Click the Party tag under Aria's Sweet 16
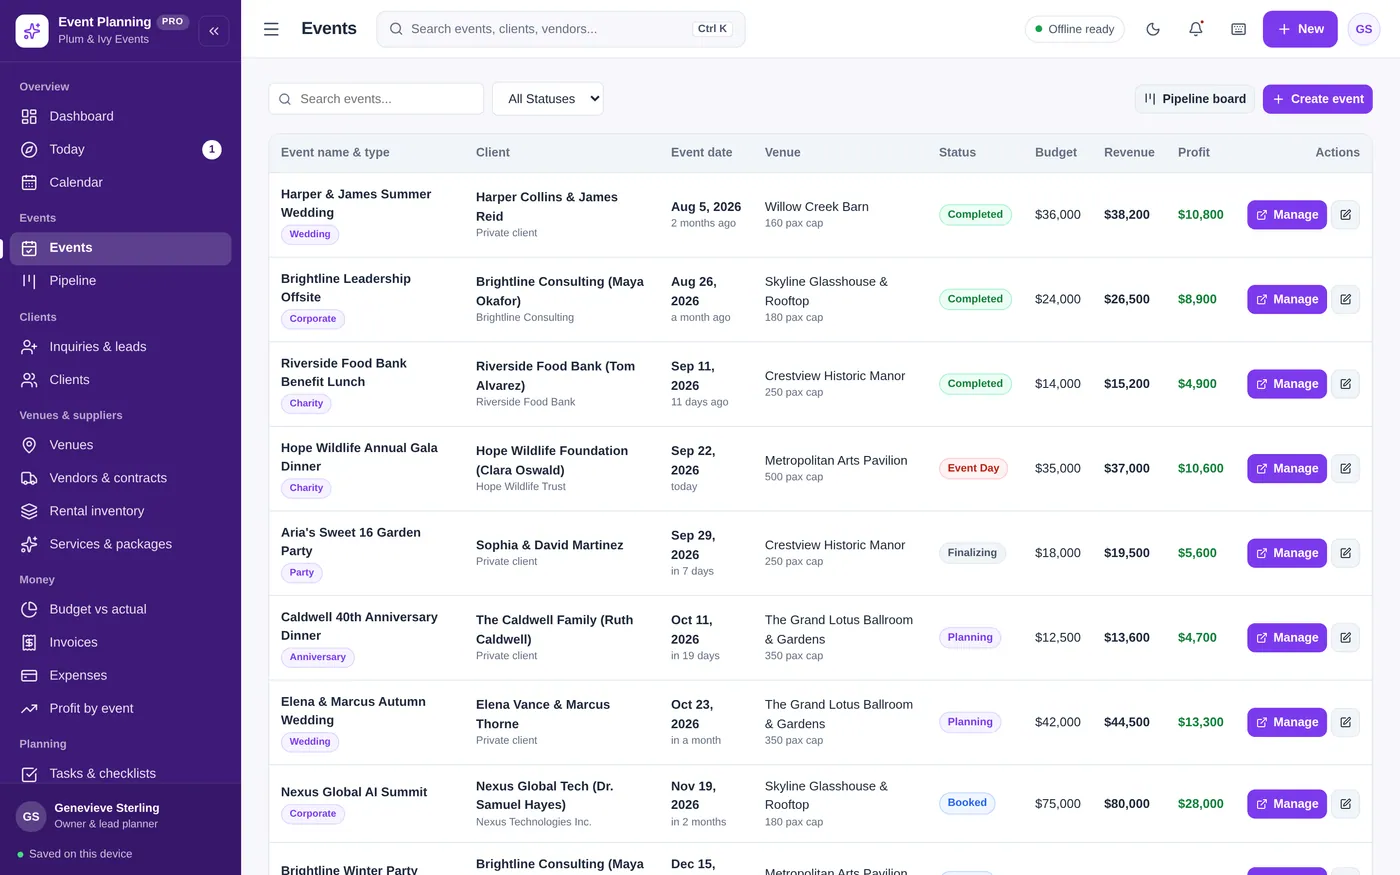The image size is (1400, 875). point(302,573)
